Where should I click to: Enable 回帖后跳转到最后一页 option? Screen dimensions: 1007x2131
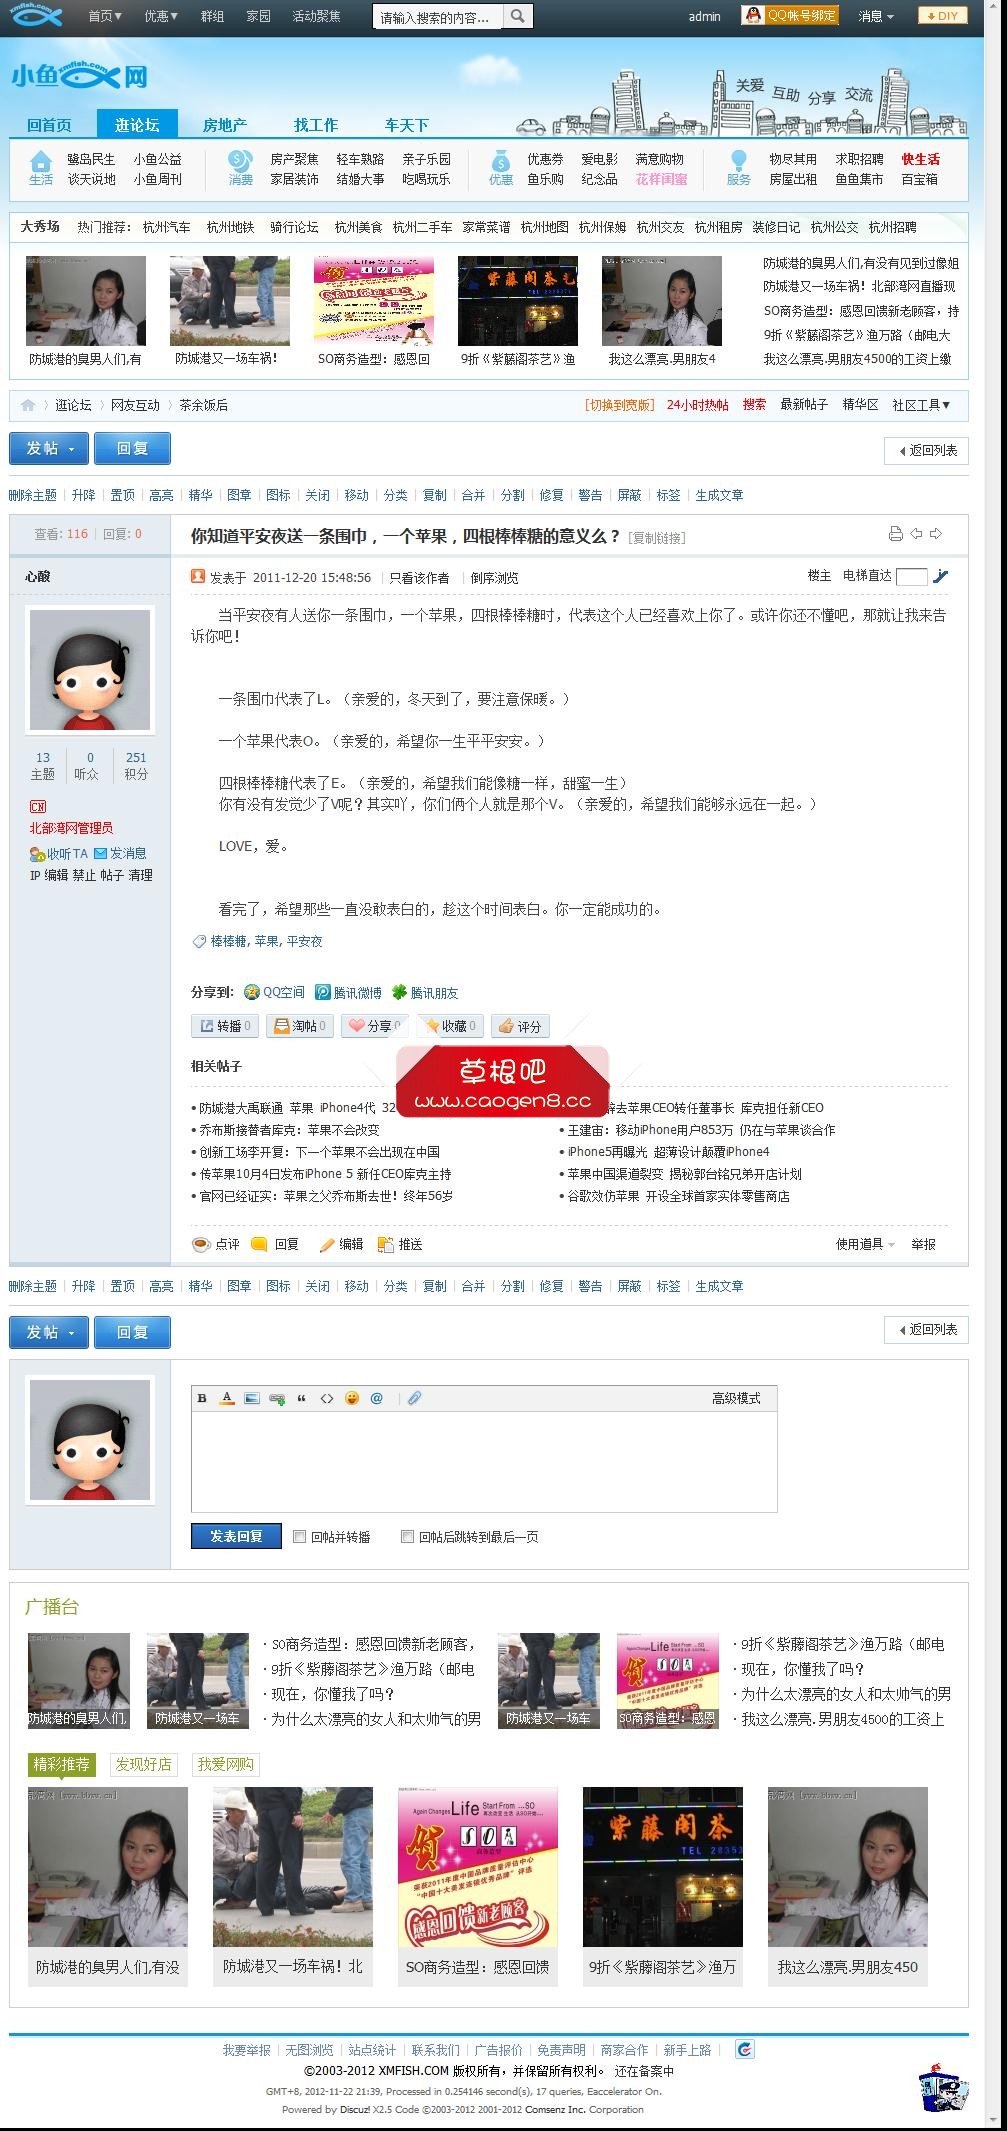click(x=407, y=1536)
